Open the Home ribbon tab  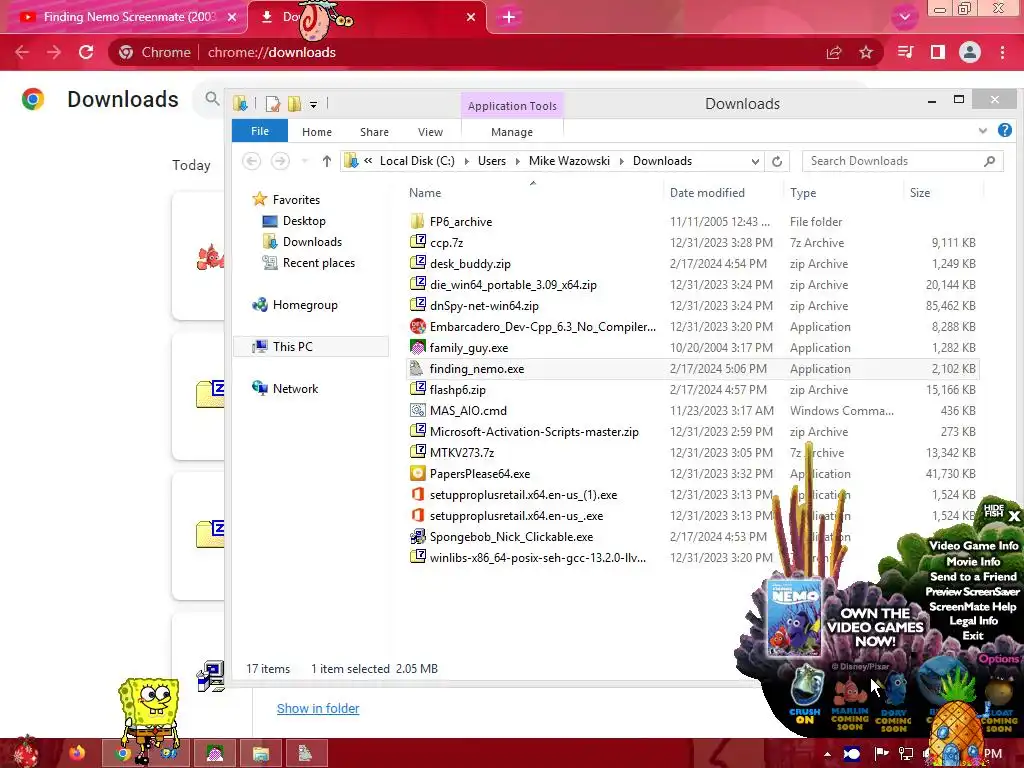[317, 132]
